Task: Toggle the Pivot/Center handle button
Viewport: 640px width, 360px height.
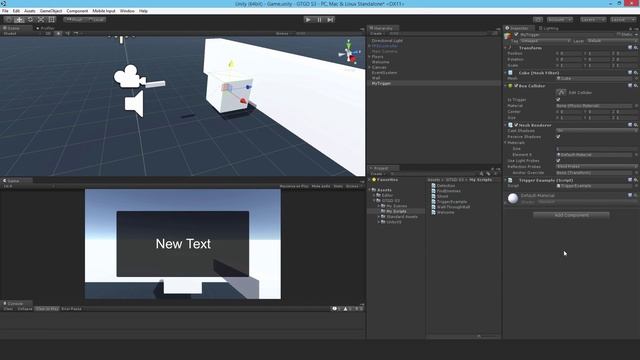Action: point(74,20)
